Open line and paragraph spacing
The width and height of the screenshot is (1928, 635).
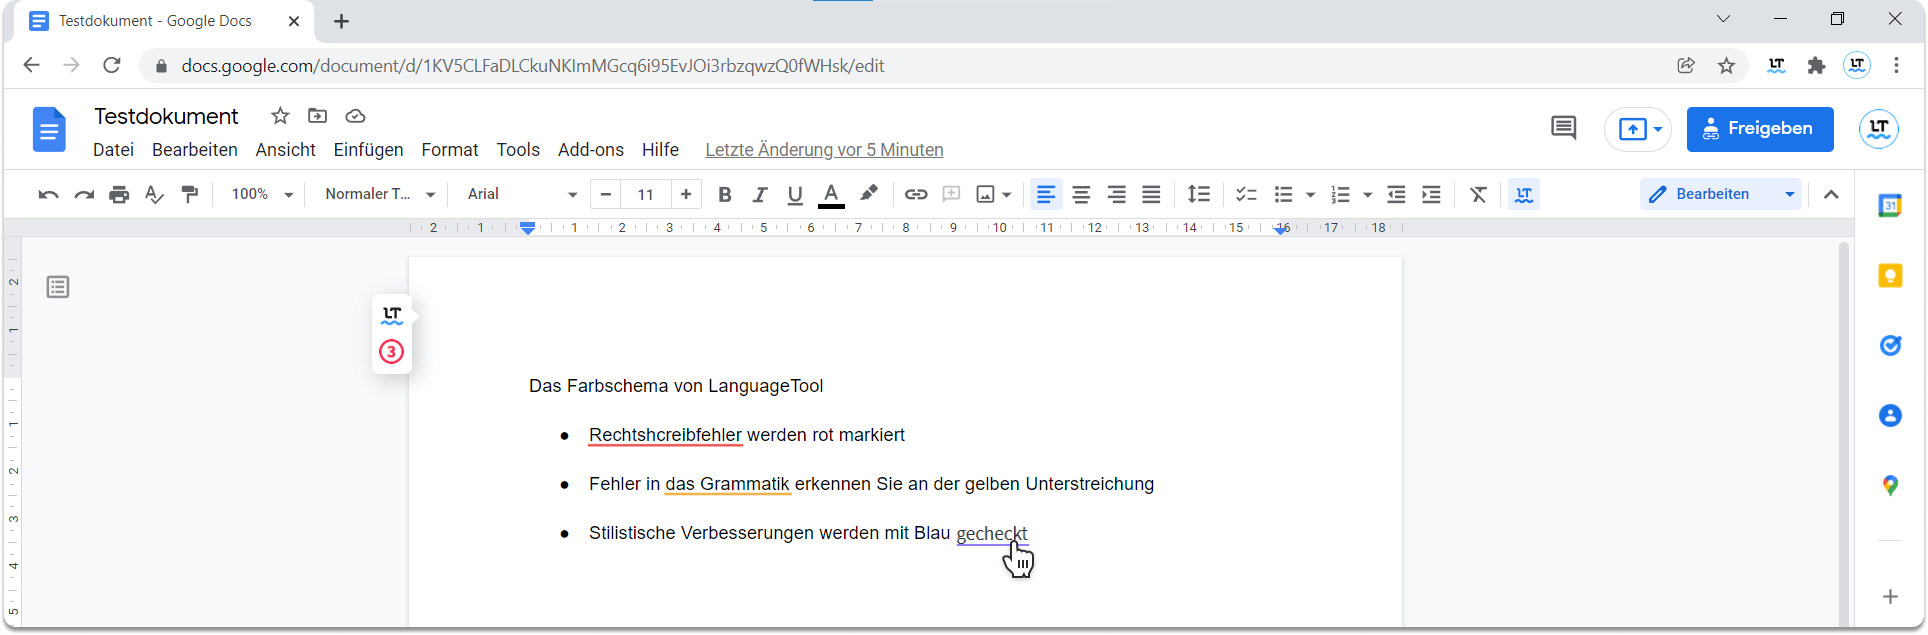click(x=1199, y=194)
